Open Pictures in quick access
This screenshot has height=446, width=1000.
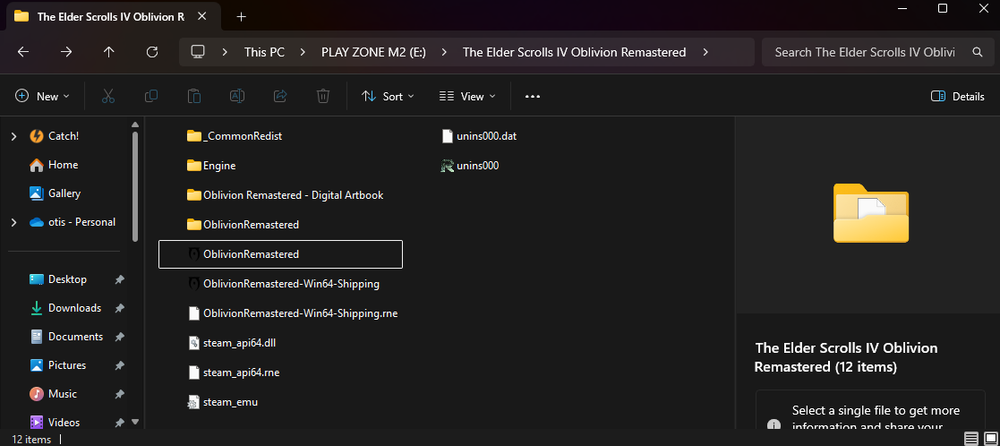tap(67, 366)
